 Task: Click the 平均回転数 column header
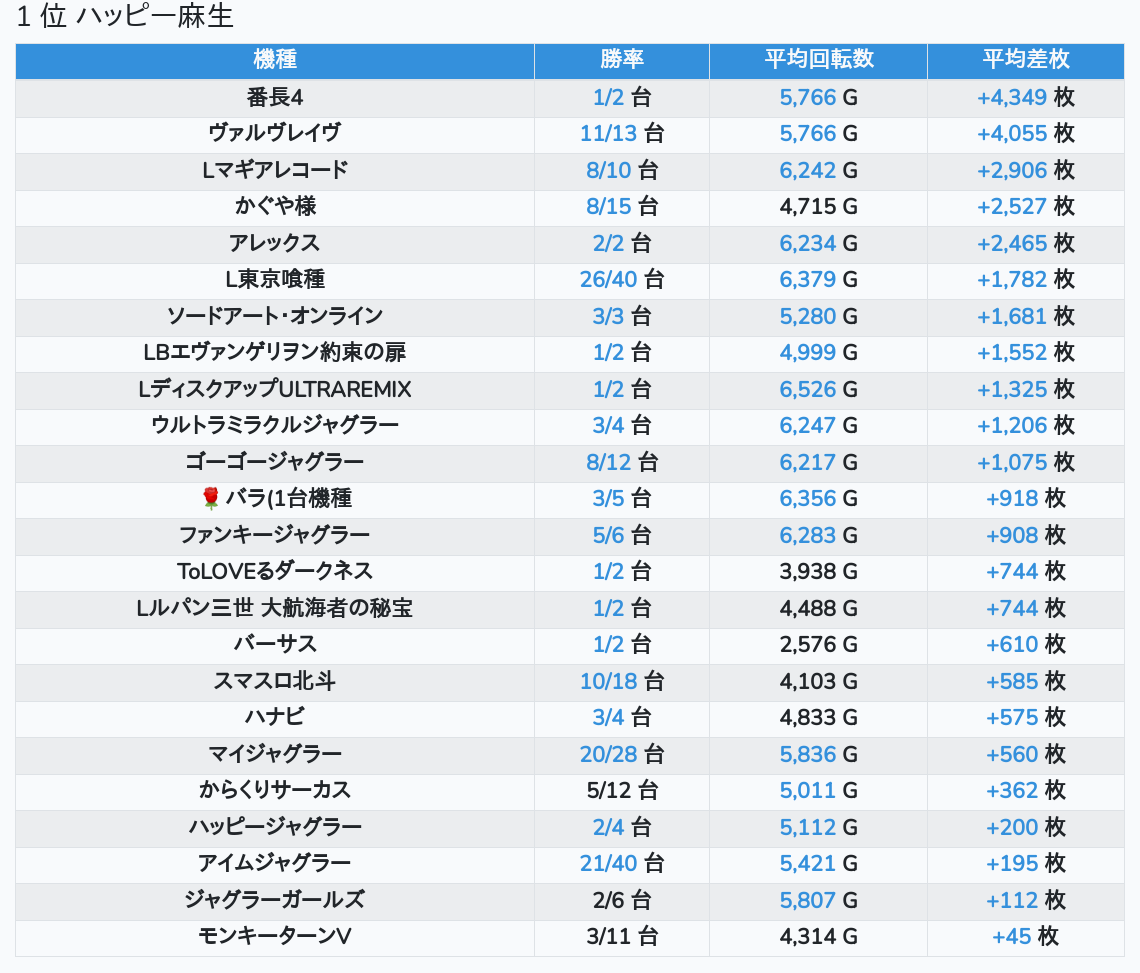tap(818, 60)
